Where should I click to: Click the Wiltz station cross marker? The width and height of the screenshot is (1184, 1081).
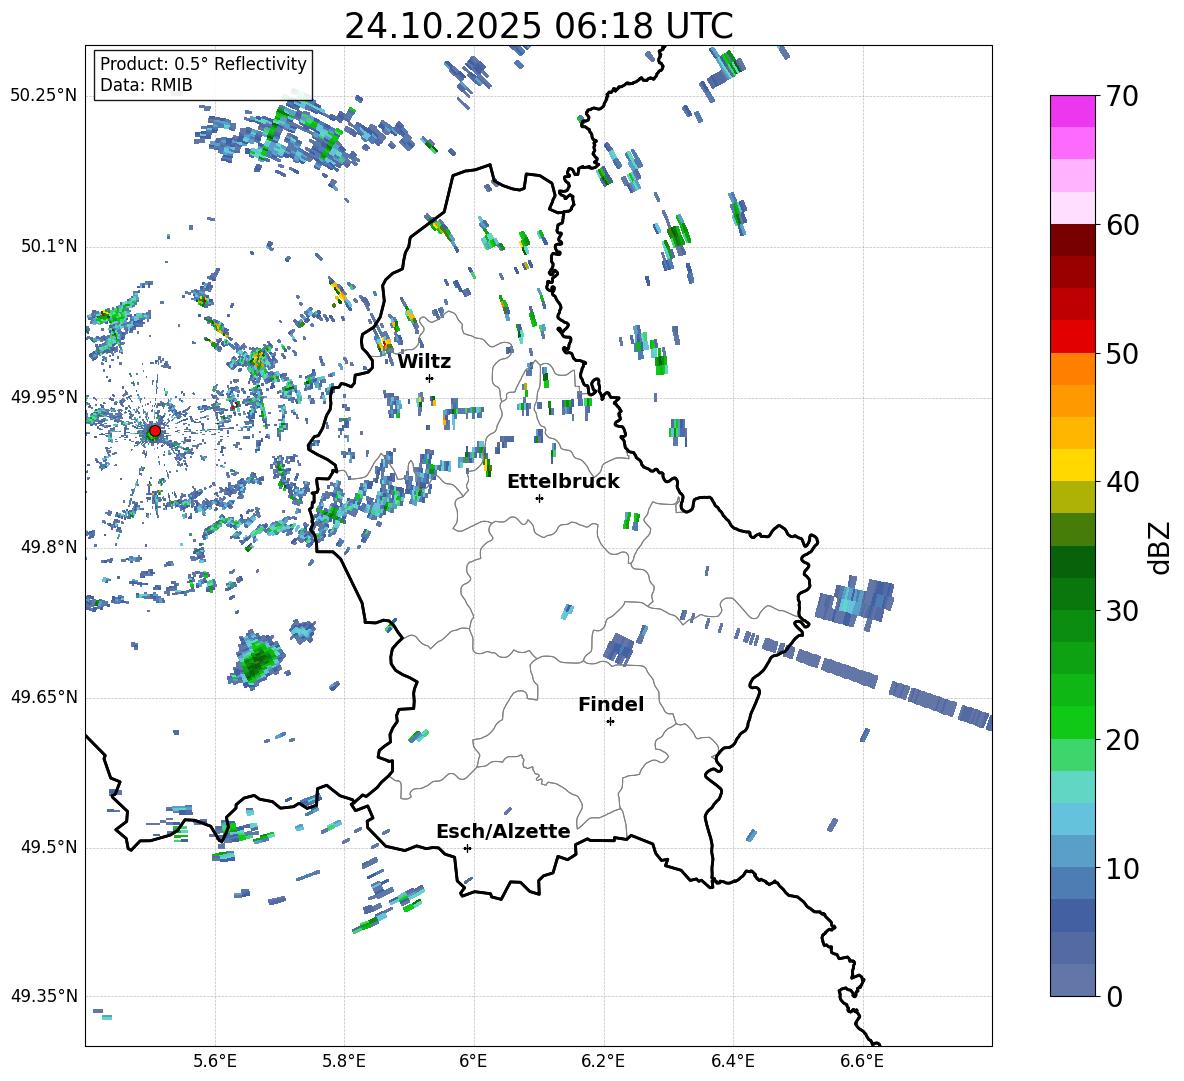[429, 378]
